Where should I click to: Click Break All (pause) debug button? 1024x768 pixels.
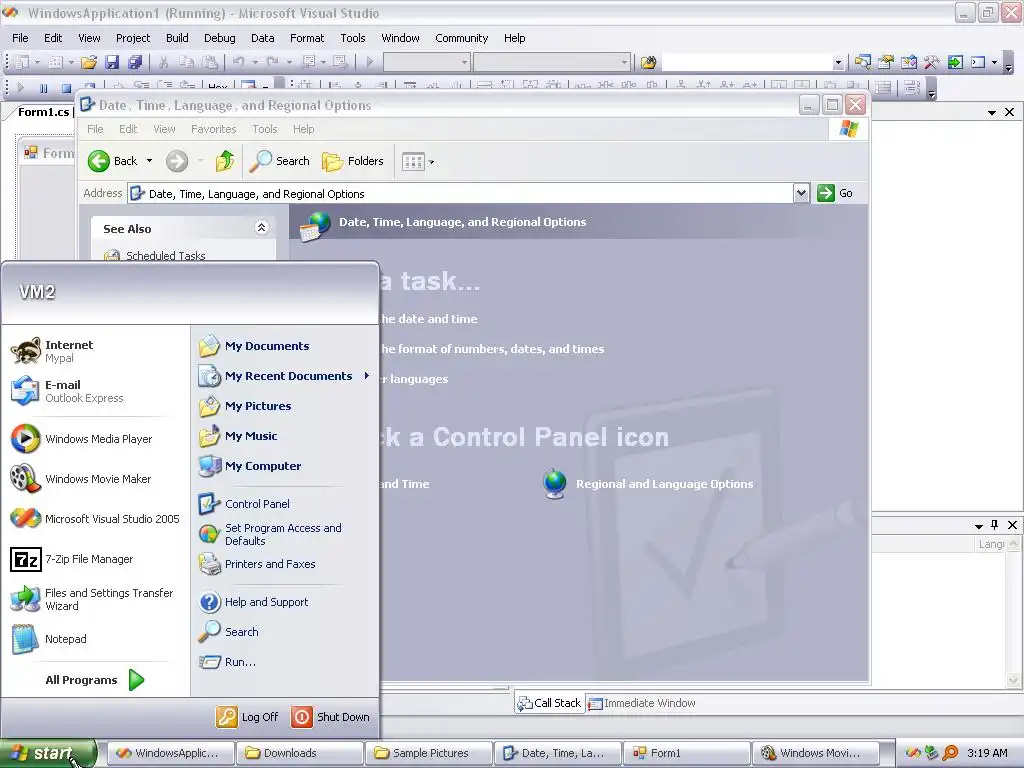pos(43,88)
